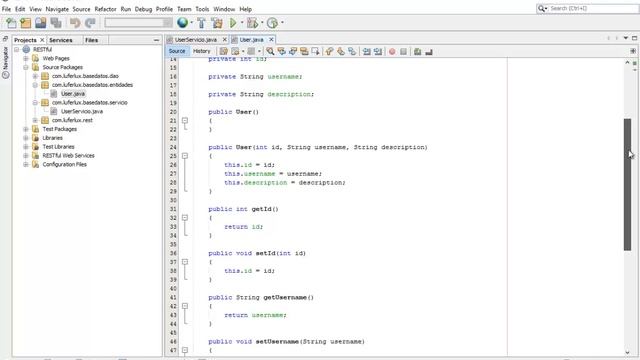
Task: Collapse the RESTful project root node
Action: tap(17, 49)
